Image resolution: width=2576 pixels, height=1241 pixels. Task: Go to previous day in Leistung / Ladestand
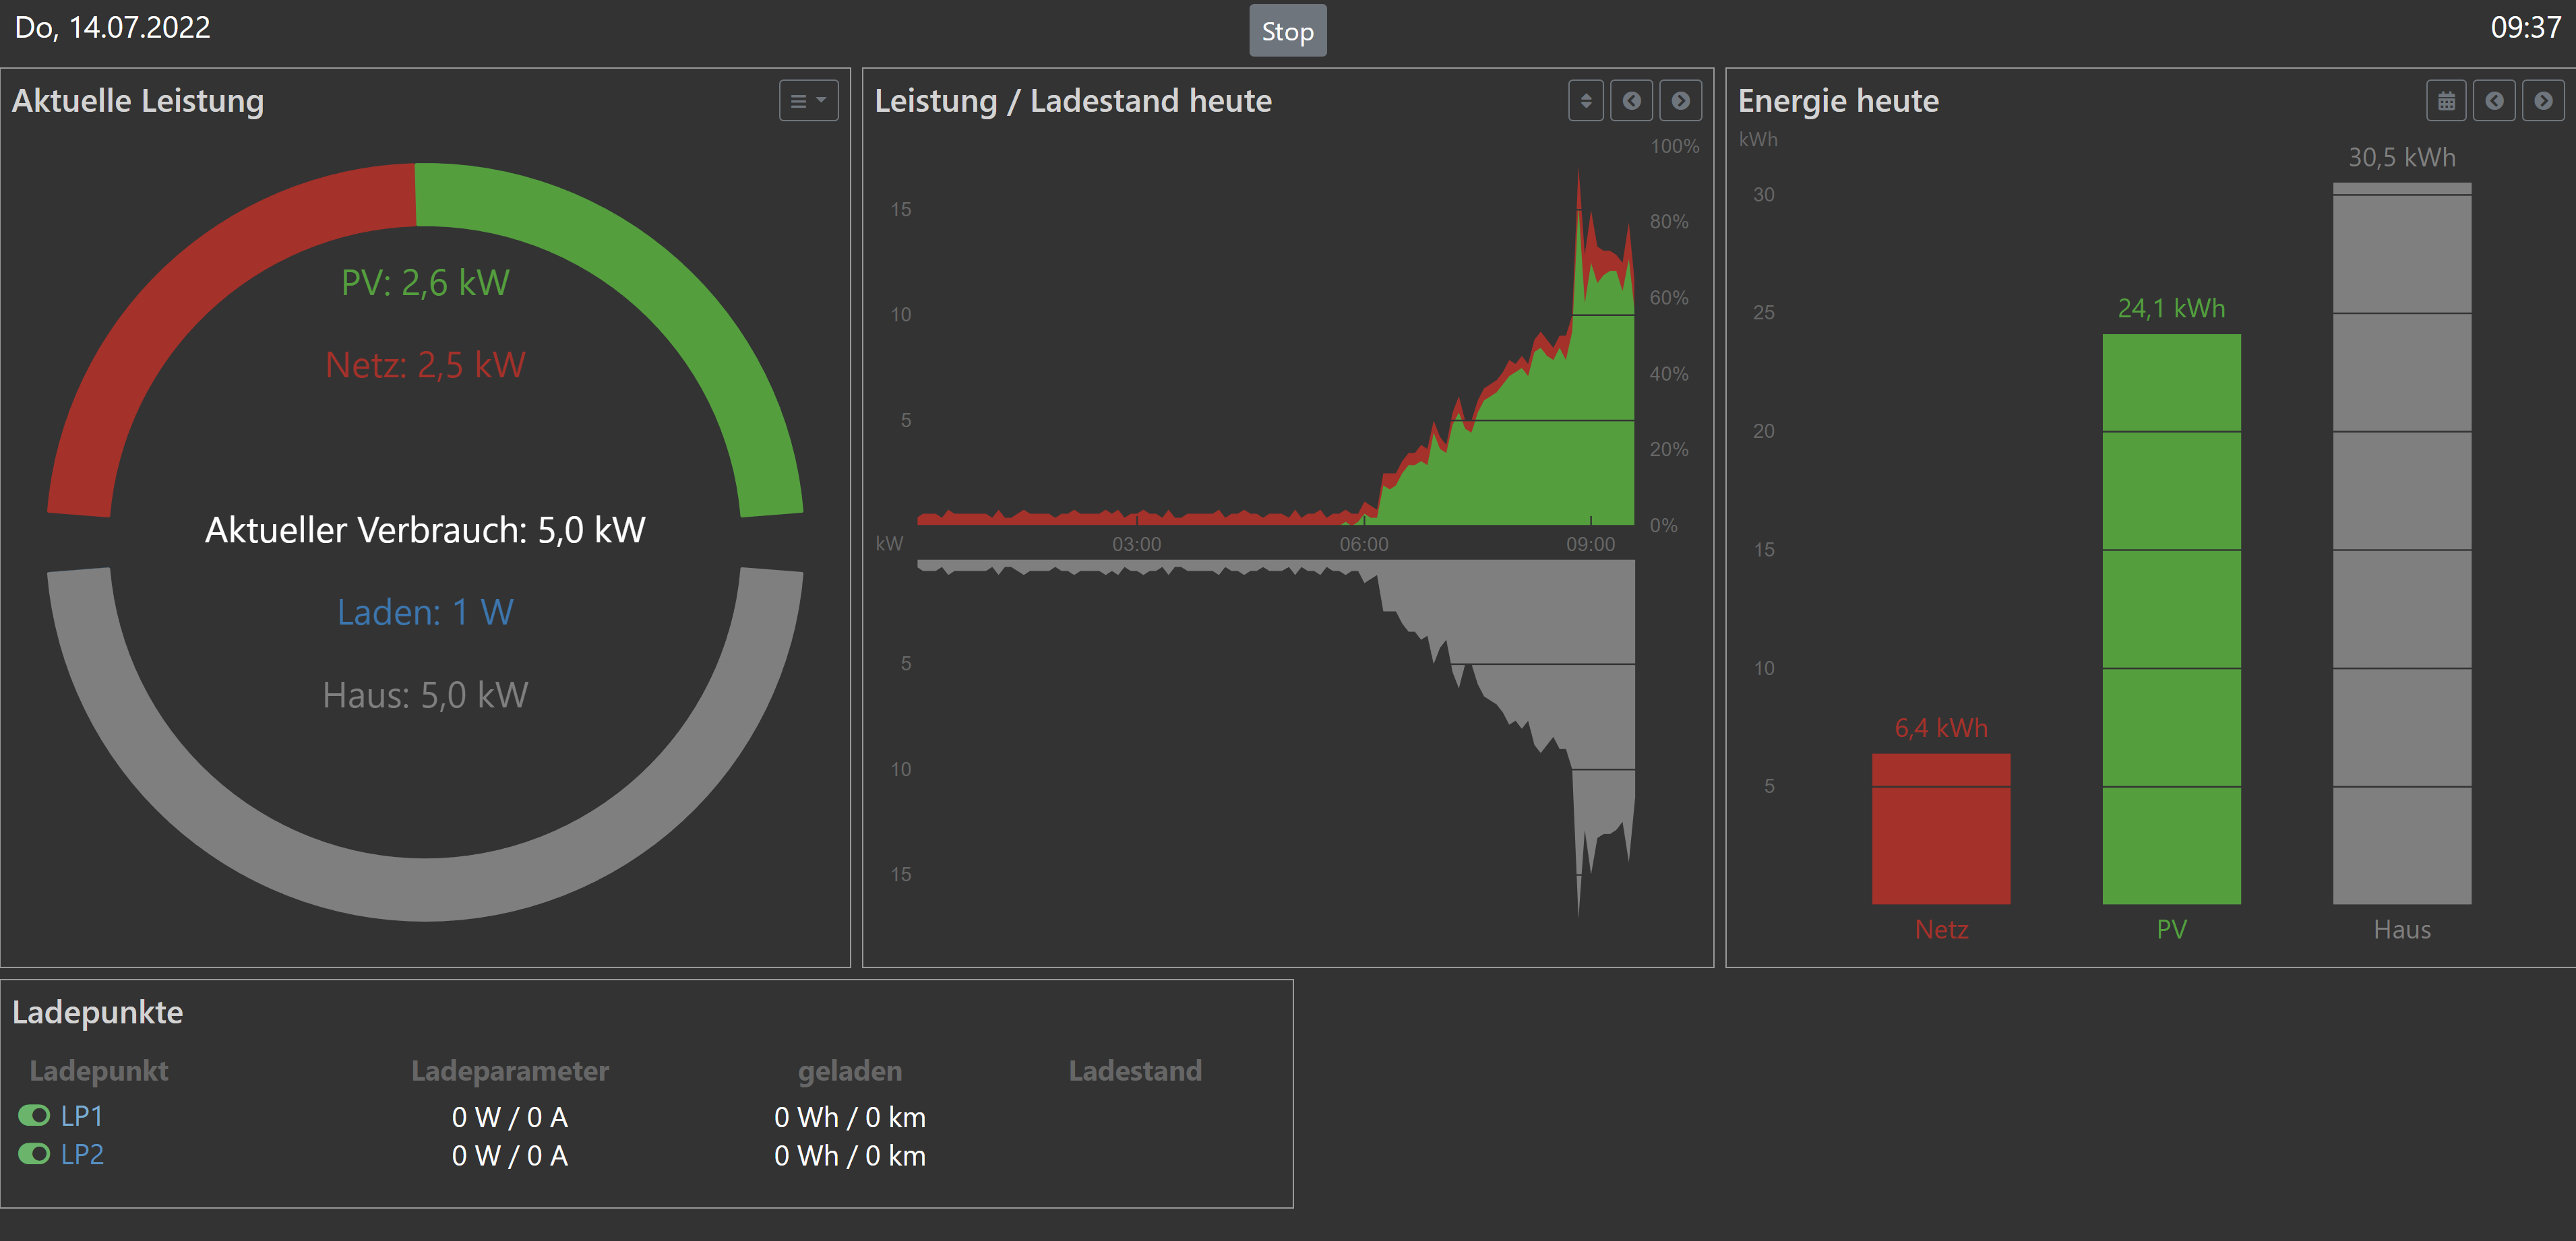[1632, 101]
